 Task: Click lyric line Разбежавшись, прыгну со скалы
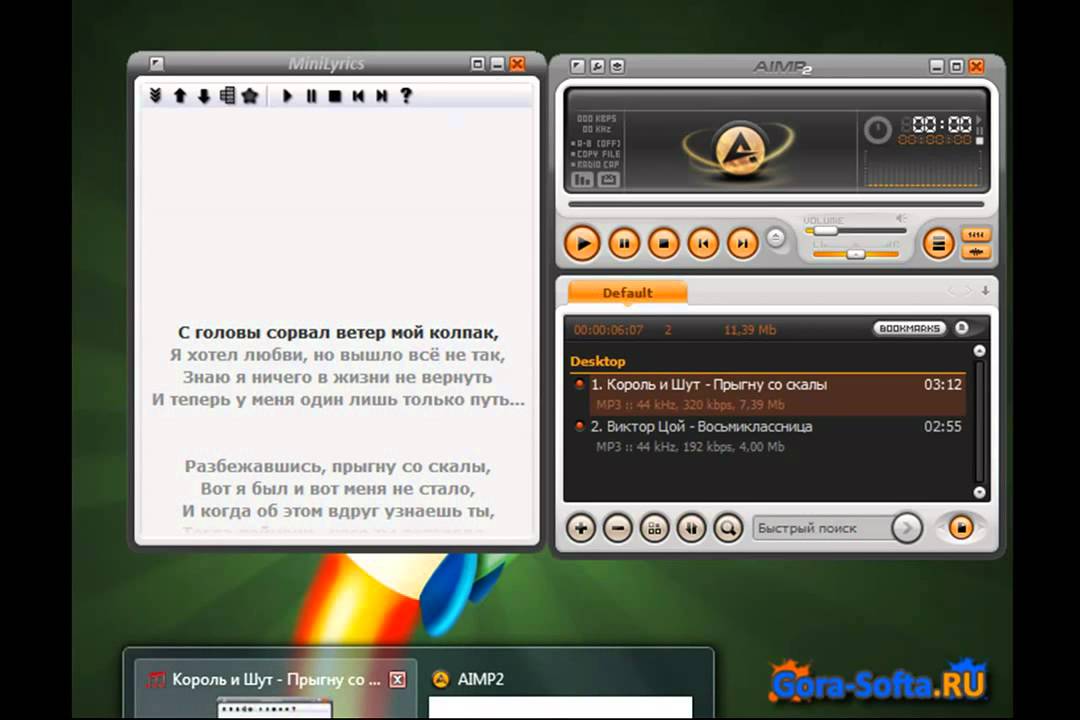[x=338, y=466]
